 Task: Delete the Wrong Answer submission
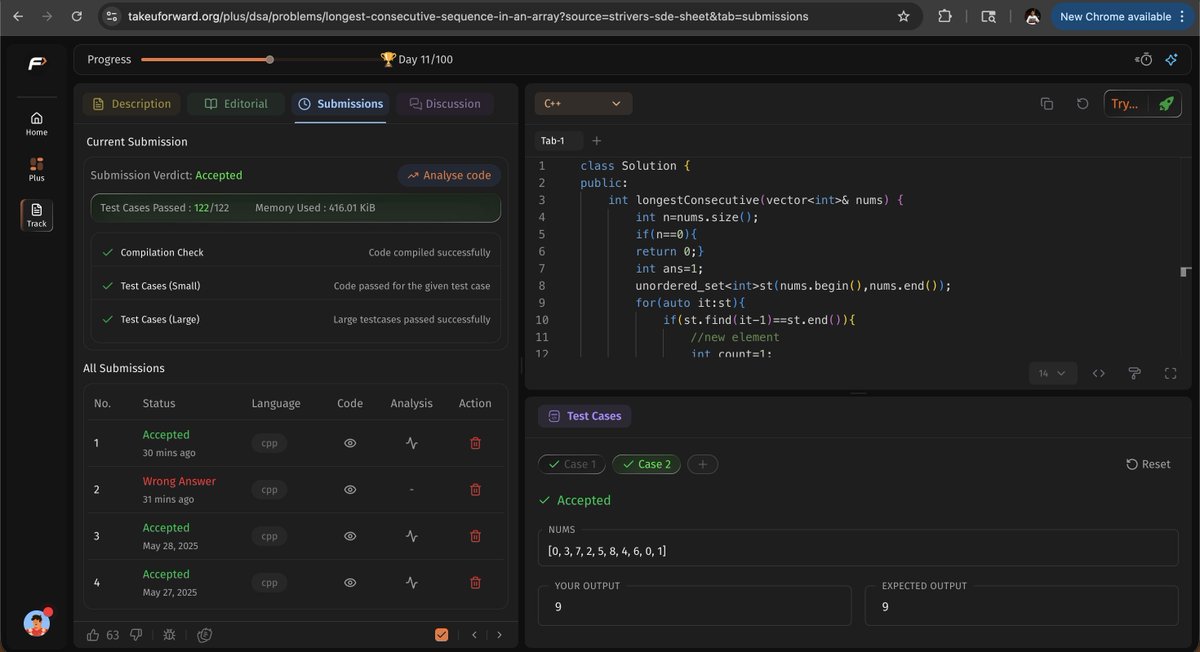[475, 489]
